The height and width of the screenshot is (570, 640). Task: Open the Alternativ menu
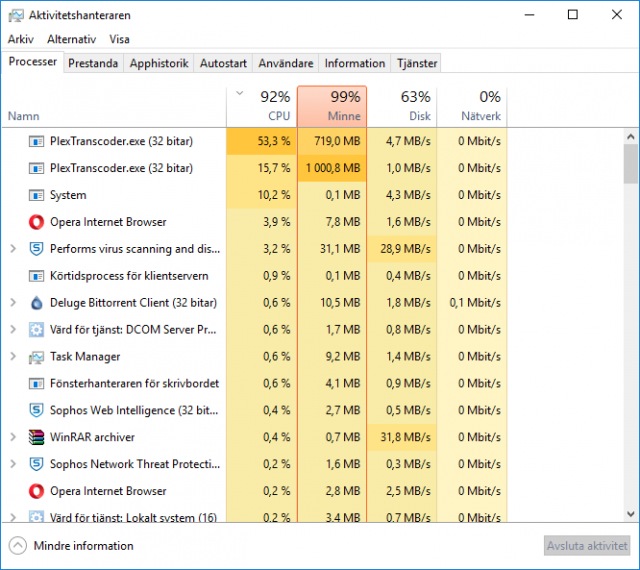pyautogui.click(x=71, y=39)
